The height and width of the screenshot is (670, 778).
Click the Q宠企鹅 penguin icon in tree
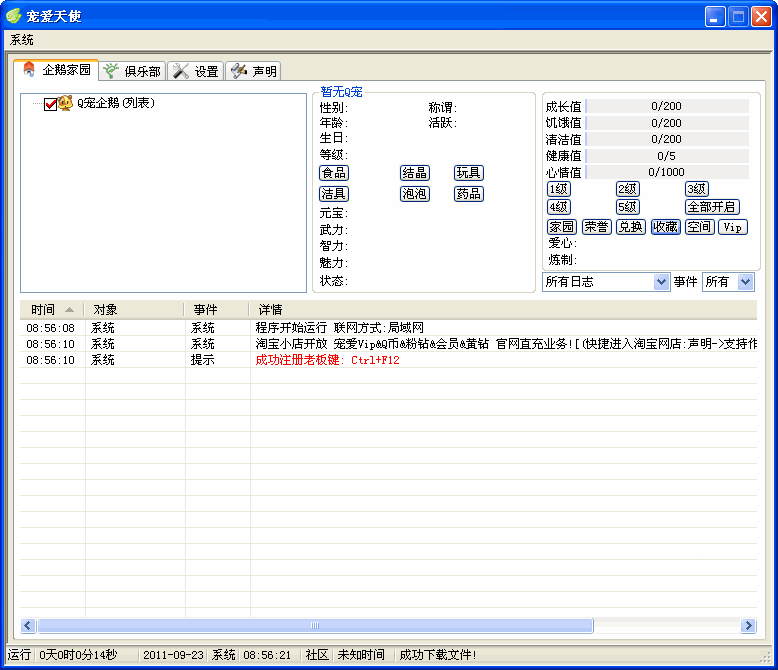(x=66, y=103)
